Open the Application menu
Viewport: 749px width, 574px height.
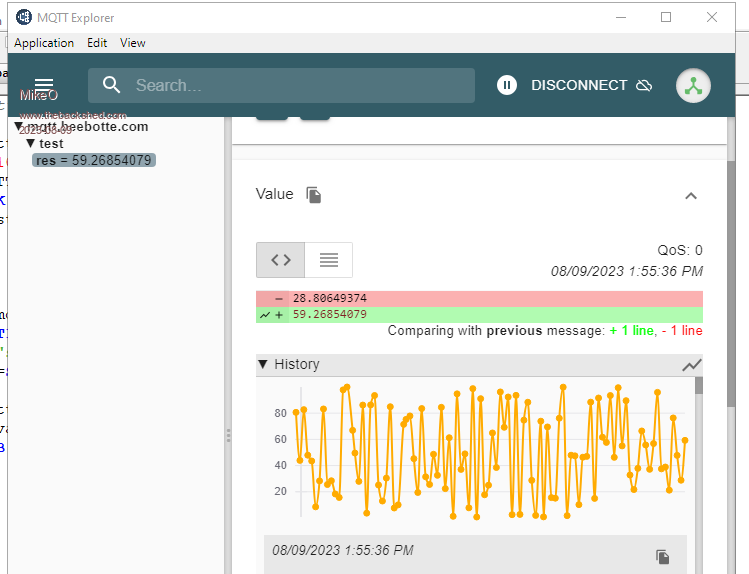(44, 43)
